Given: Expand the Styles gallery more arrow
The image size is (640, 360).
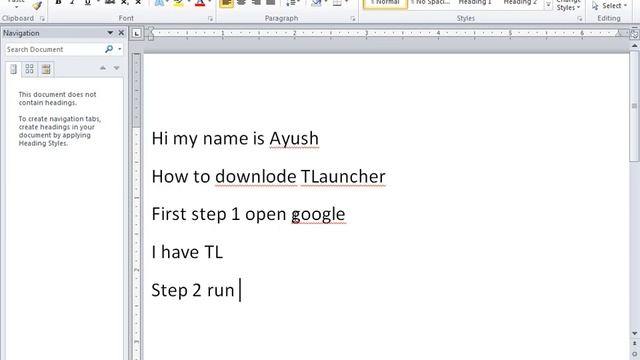Looking at the screenshot, I should coord(548,5).
